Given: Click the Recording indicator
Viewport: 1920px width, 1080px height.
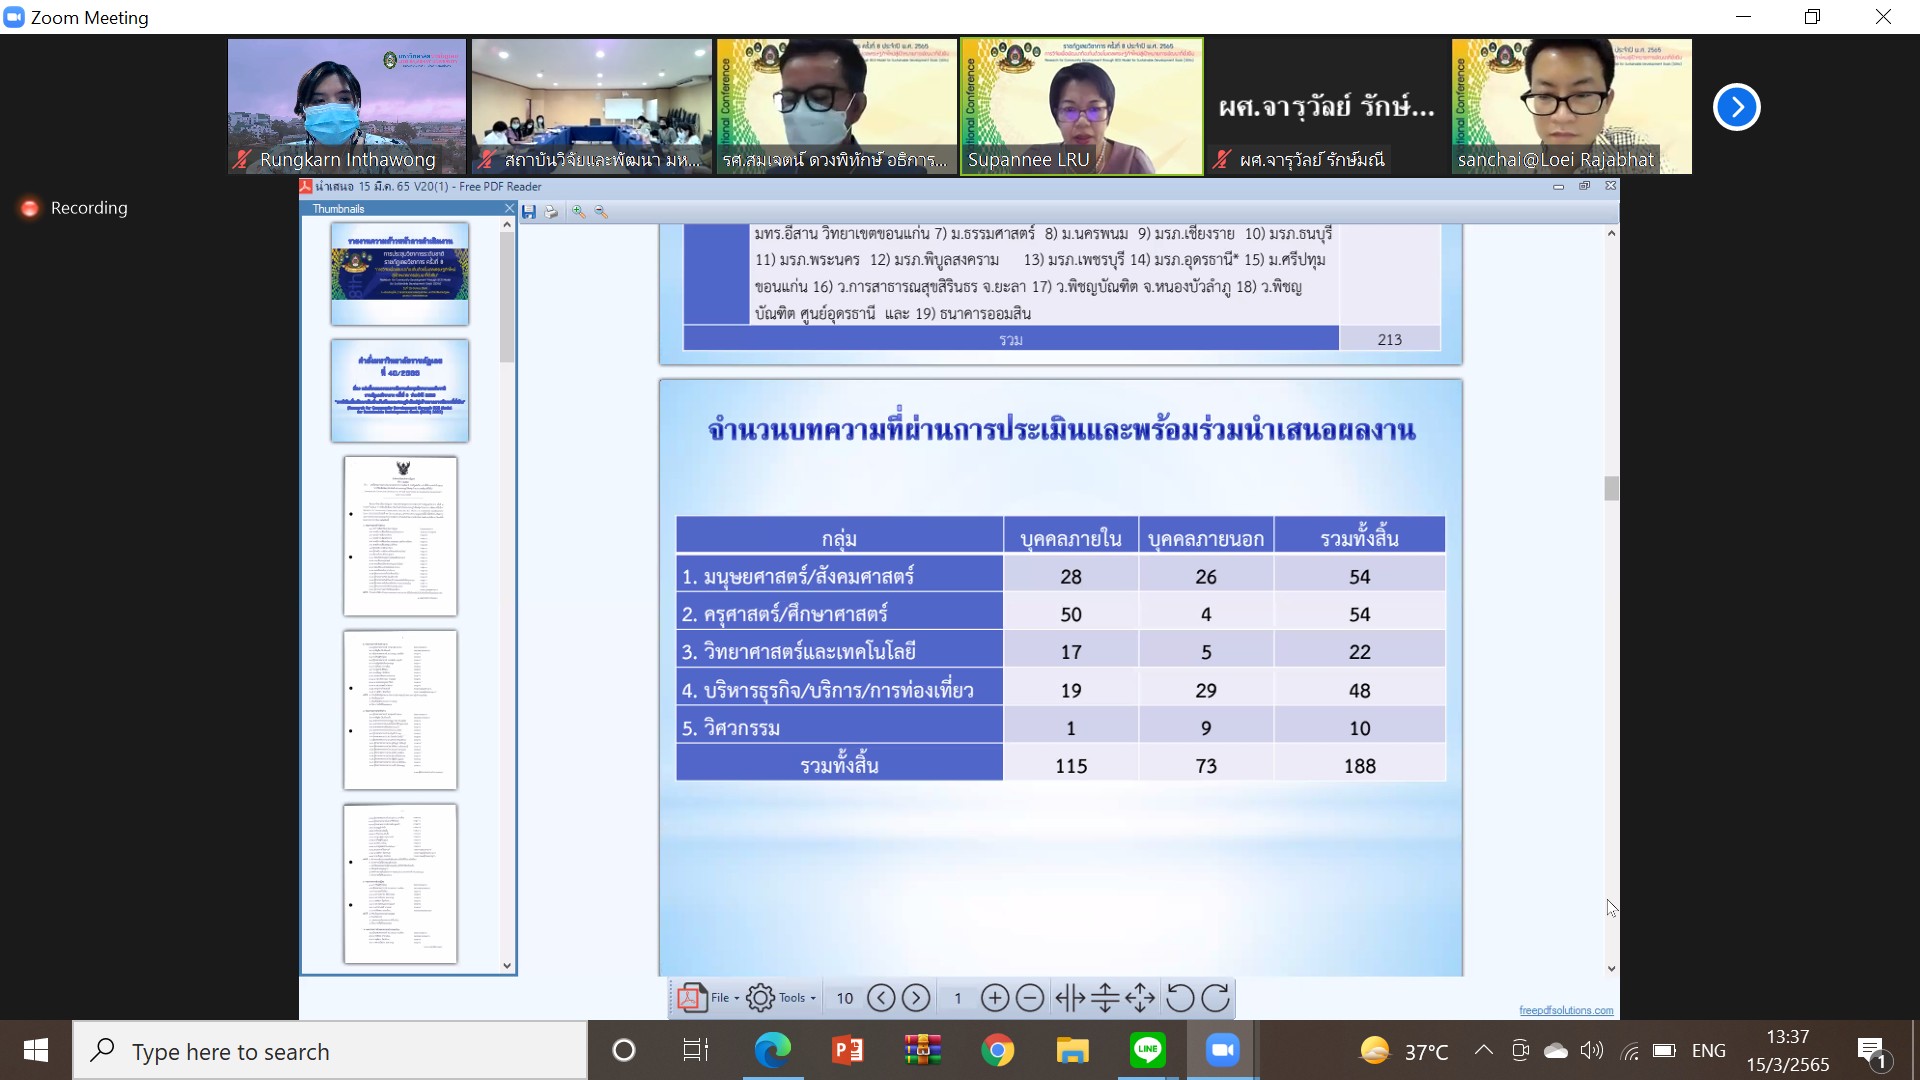Looking at the screenshot, I should click(x=75, y=208).
